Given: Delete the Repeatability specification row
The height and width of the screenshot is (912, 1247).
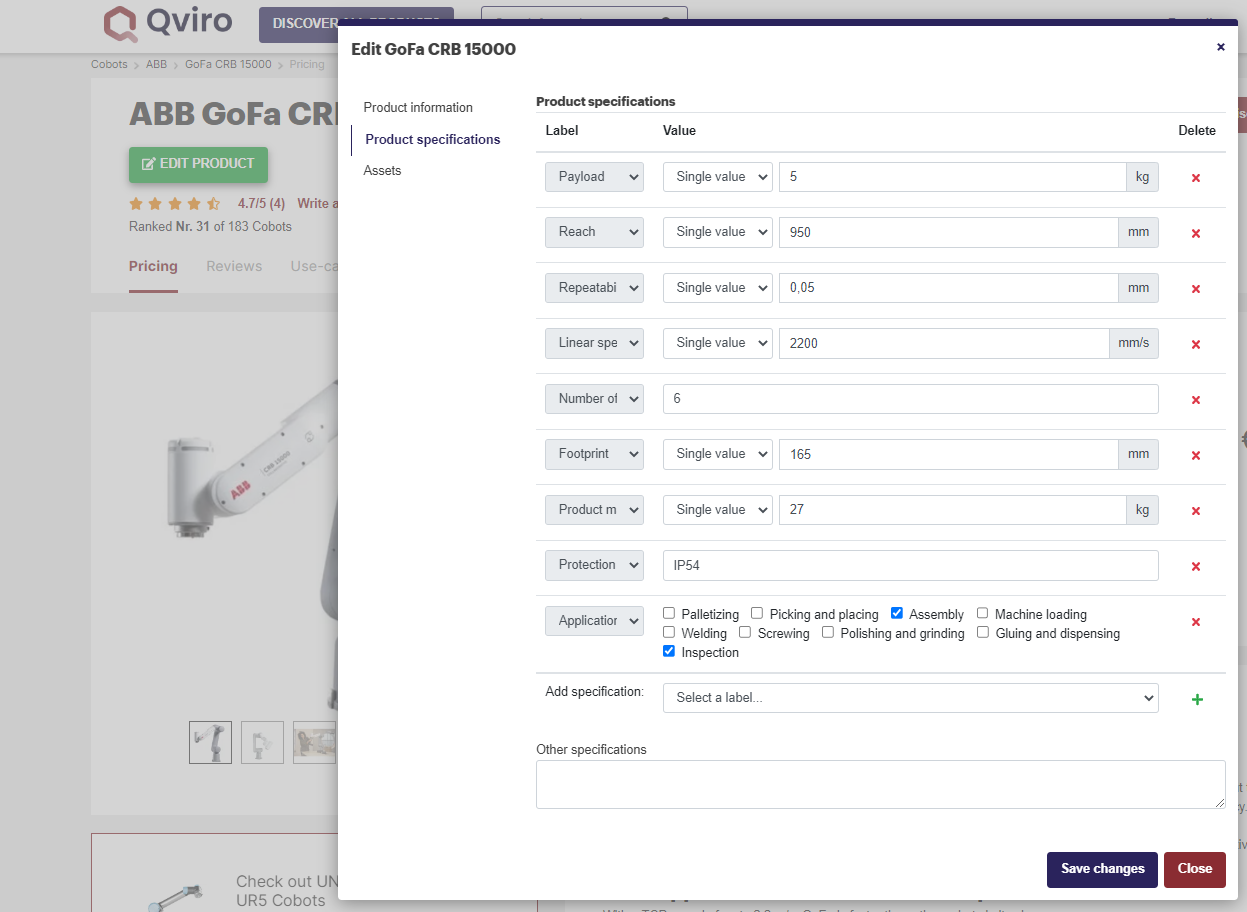Looking at the screenshot, I should 1195,289.
